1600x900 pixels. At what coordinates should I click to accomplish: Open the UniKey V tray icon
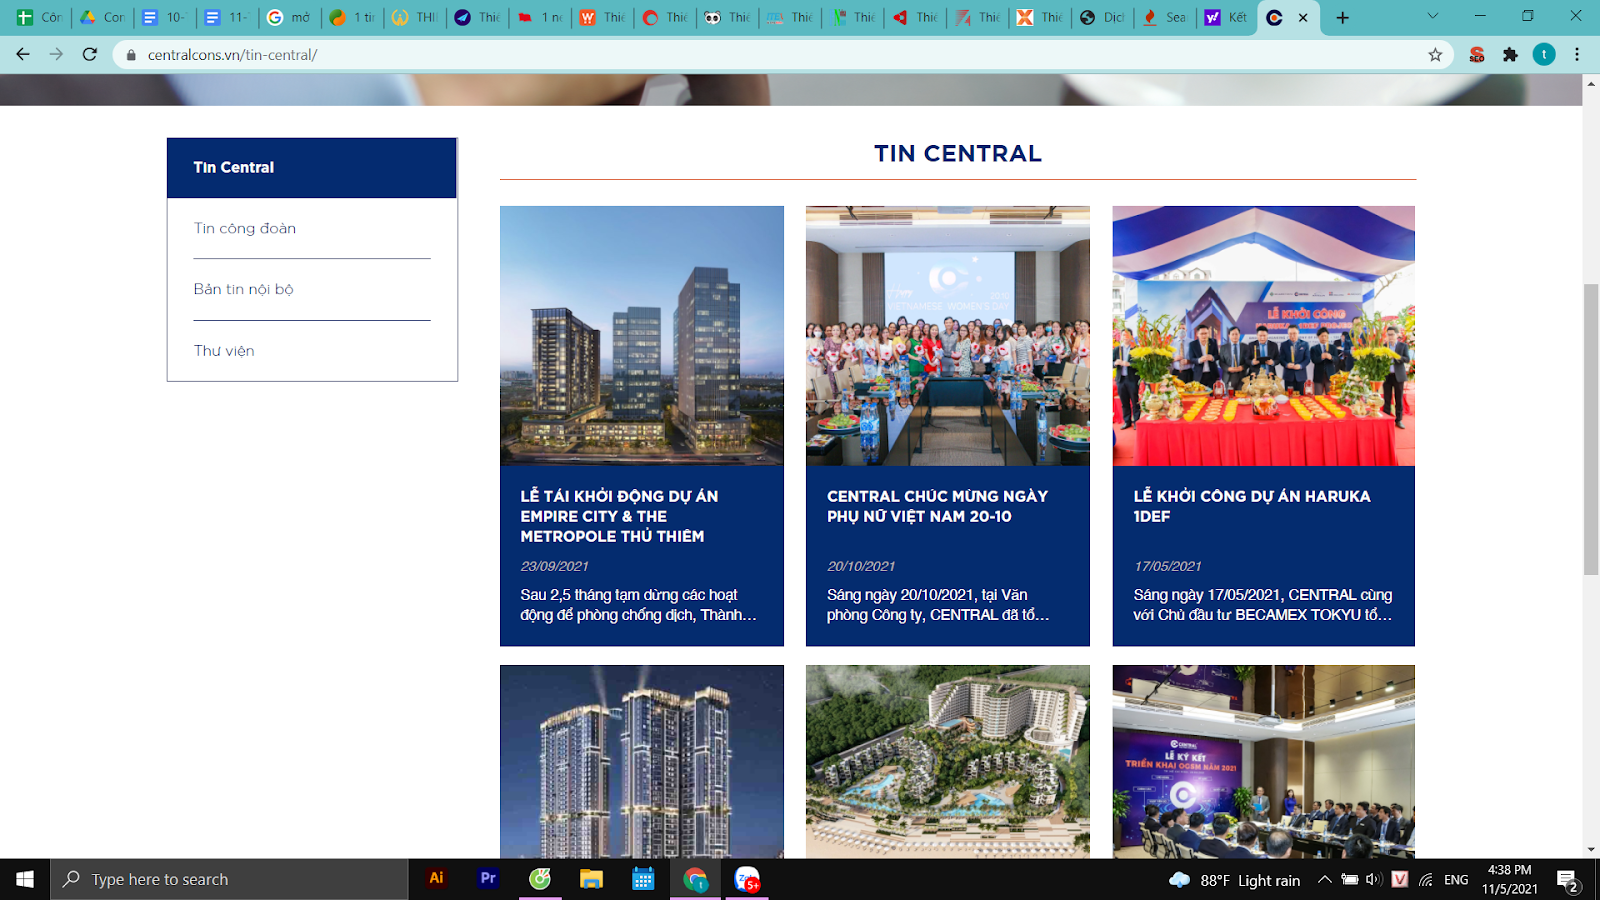coord(1399,880)
